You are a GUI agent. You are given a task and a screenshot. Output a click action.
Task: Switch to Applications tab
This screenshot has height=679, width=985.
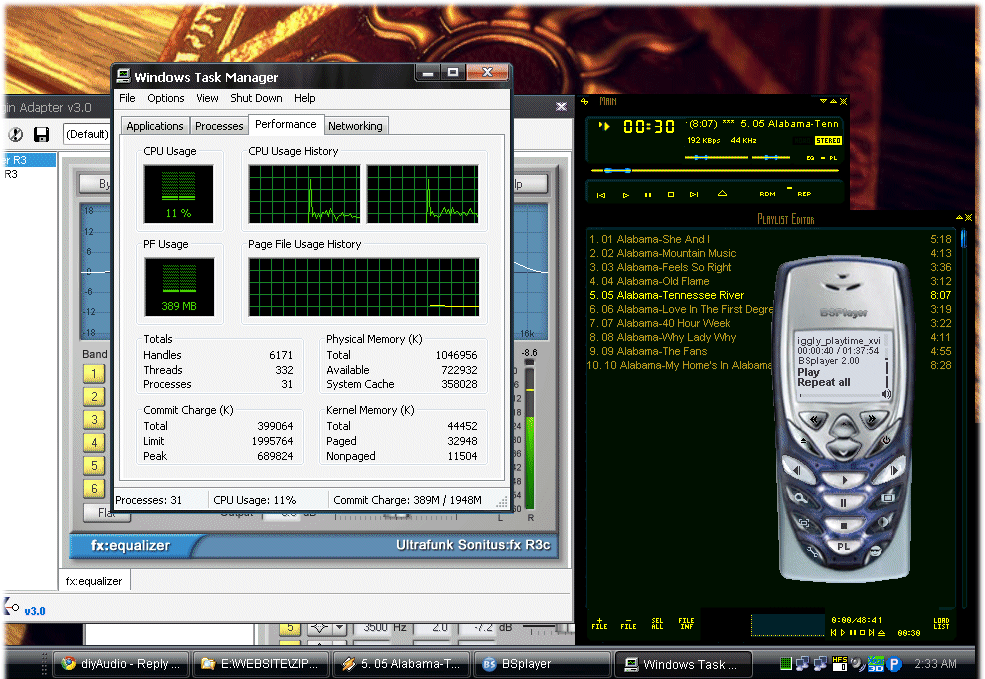(155, 126)
